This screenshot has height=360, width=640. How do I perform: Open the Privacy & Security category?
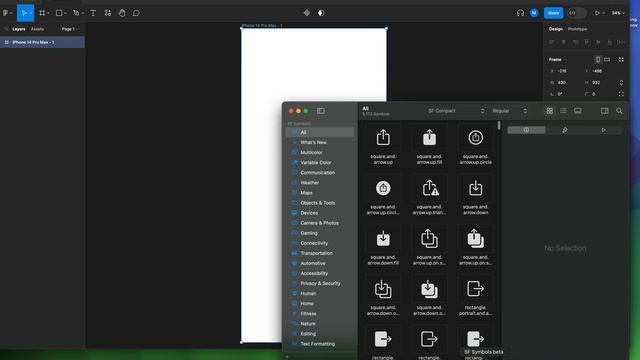coord(320,283)
